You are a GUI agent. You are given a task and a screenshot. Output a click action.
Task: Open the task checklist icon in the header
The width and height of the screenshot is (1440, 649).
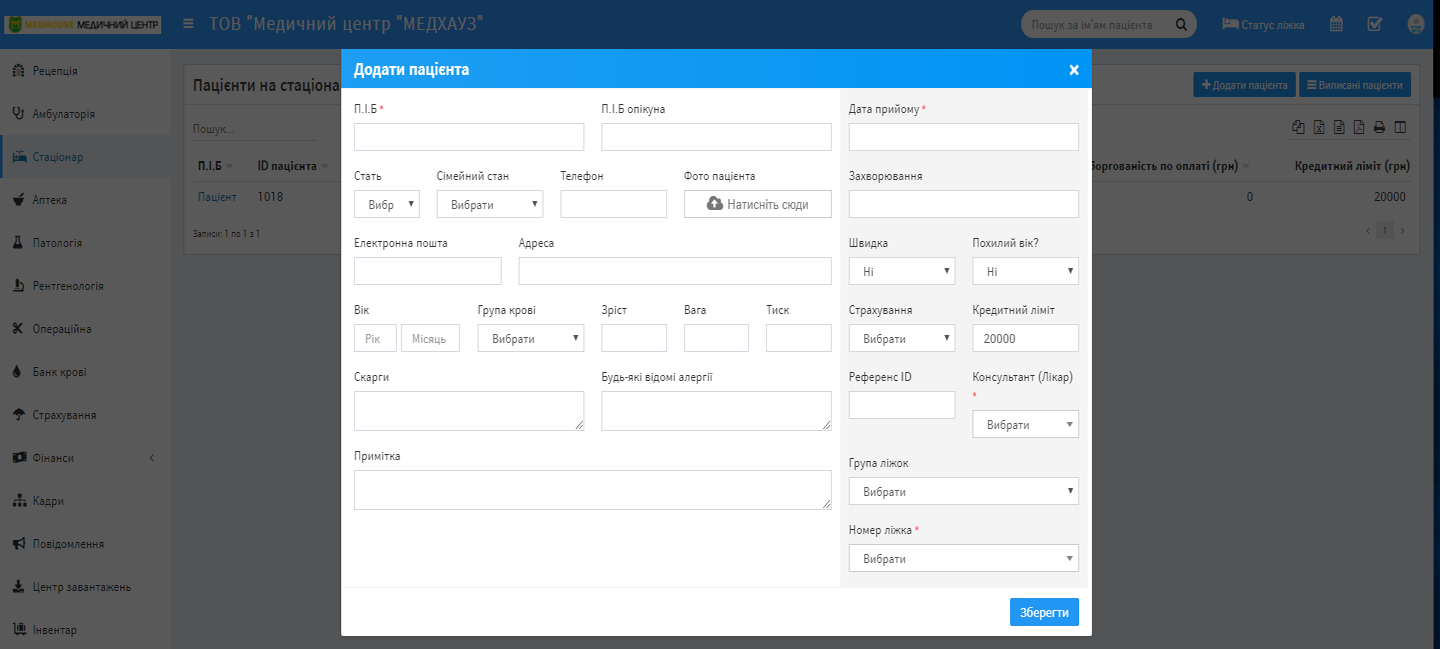point(1374,24)
